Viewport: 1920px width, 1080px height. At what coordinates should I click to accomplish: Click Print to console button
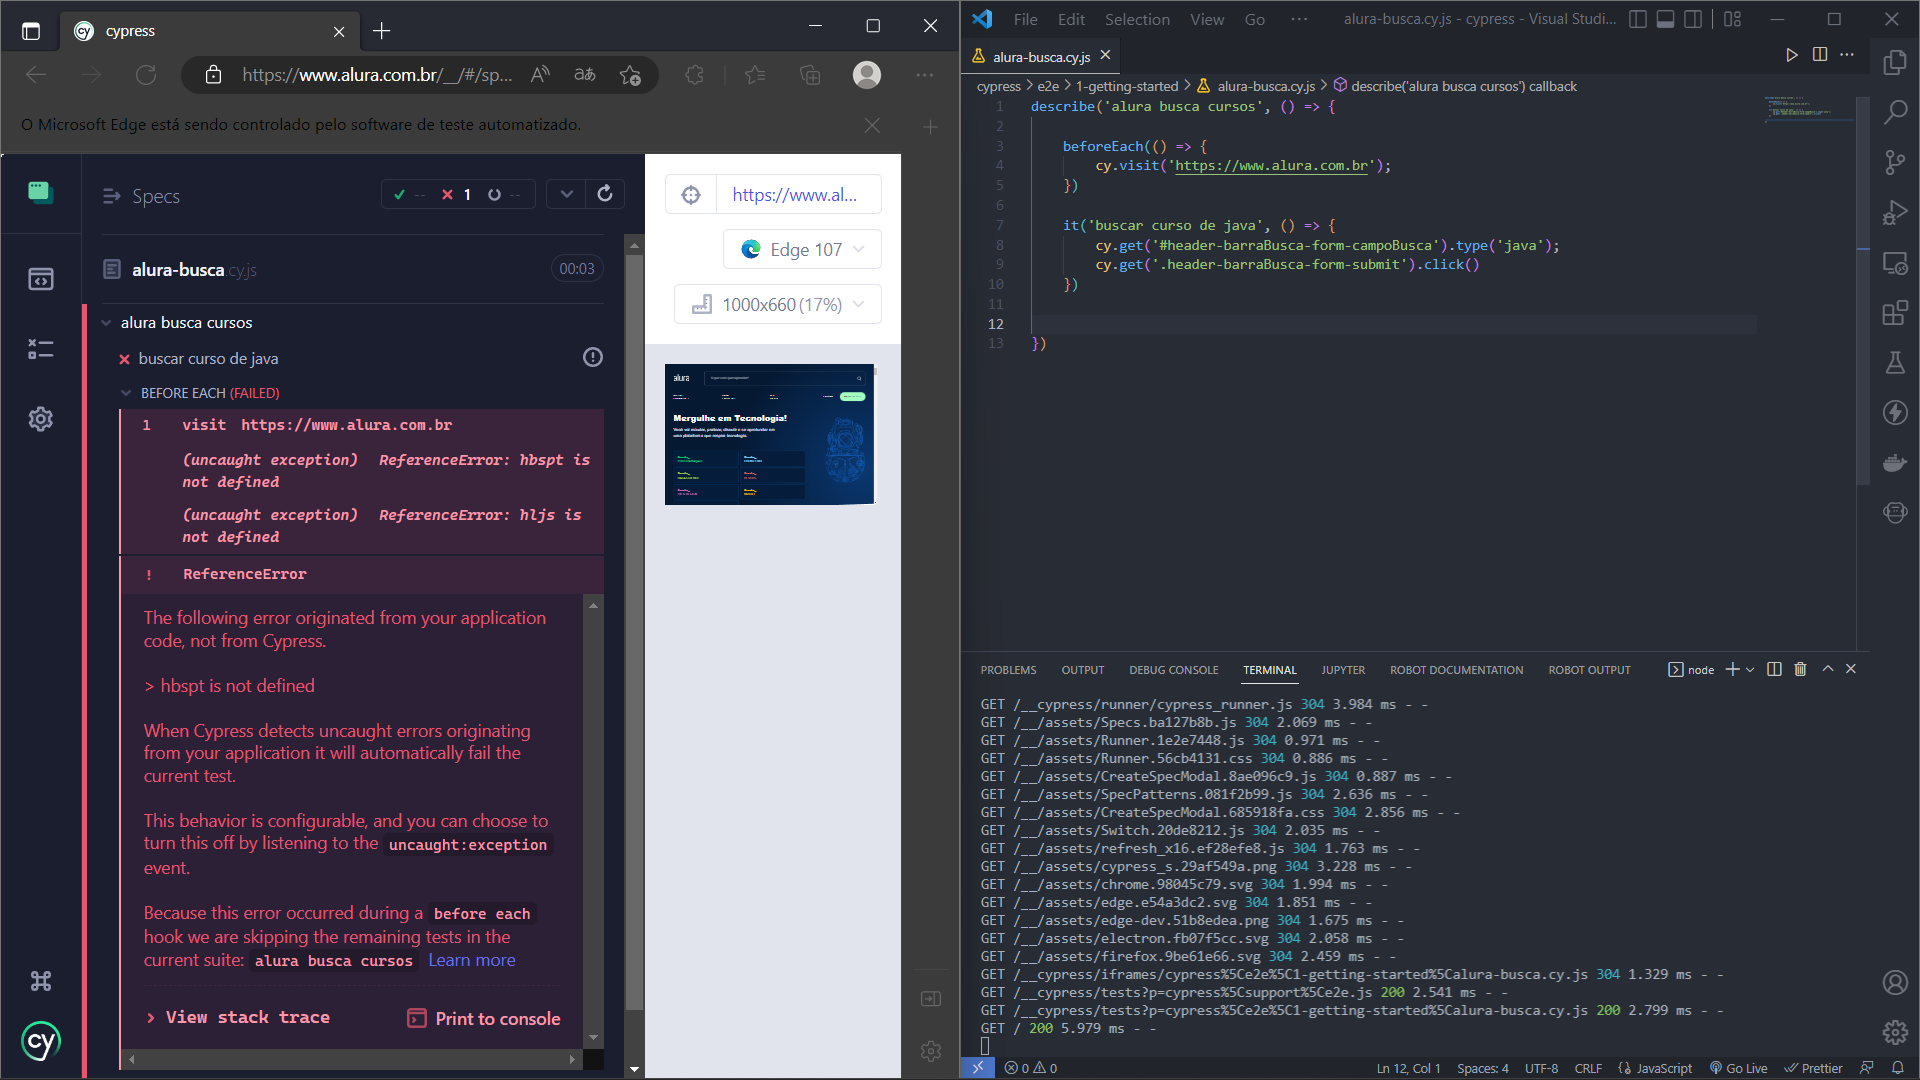pyautogui.click(x=484, y=1018)
